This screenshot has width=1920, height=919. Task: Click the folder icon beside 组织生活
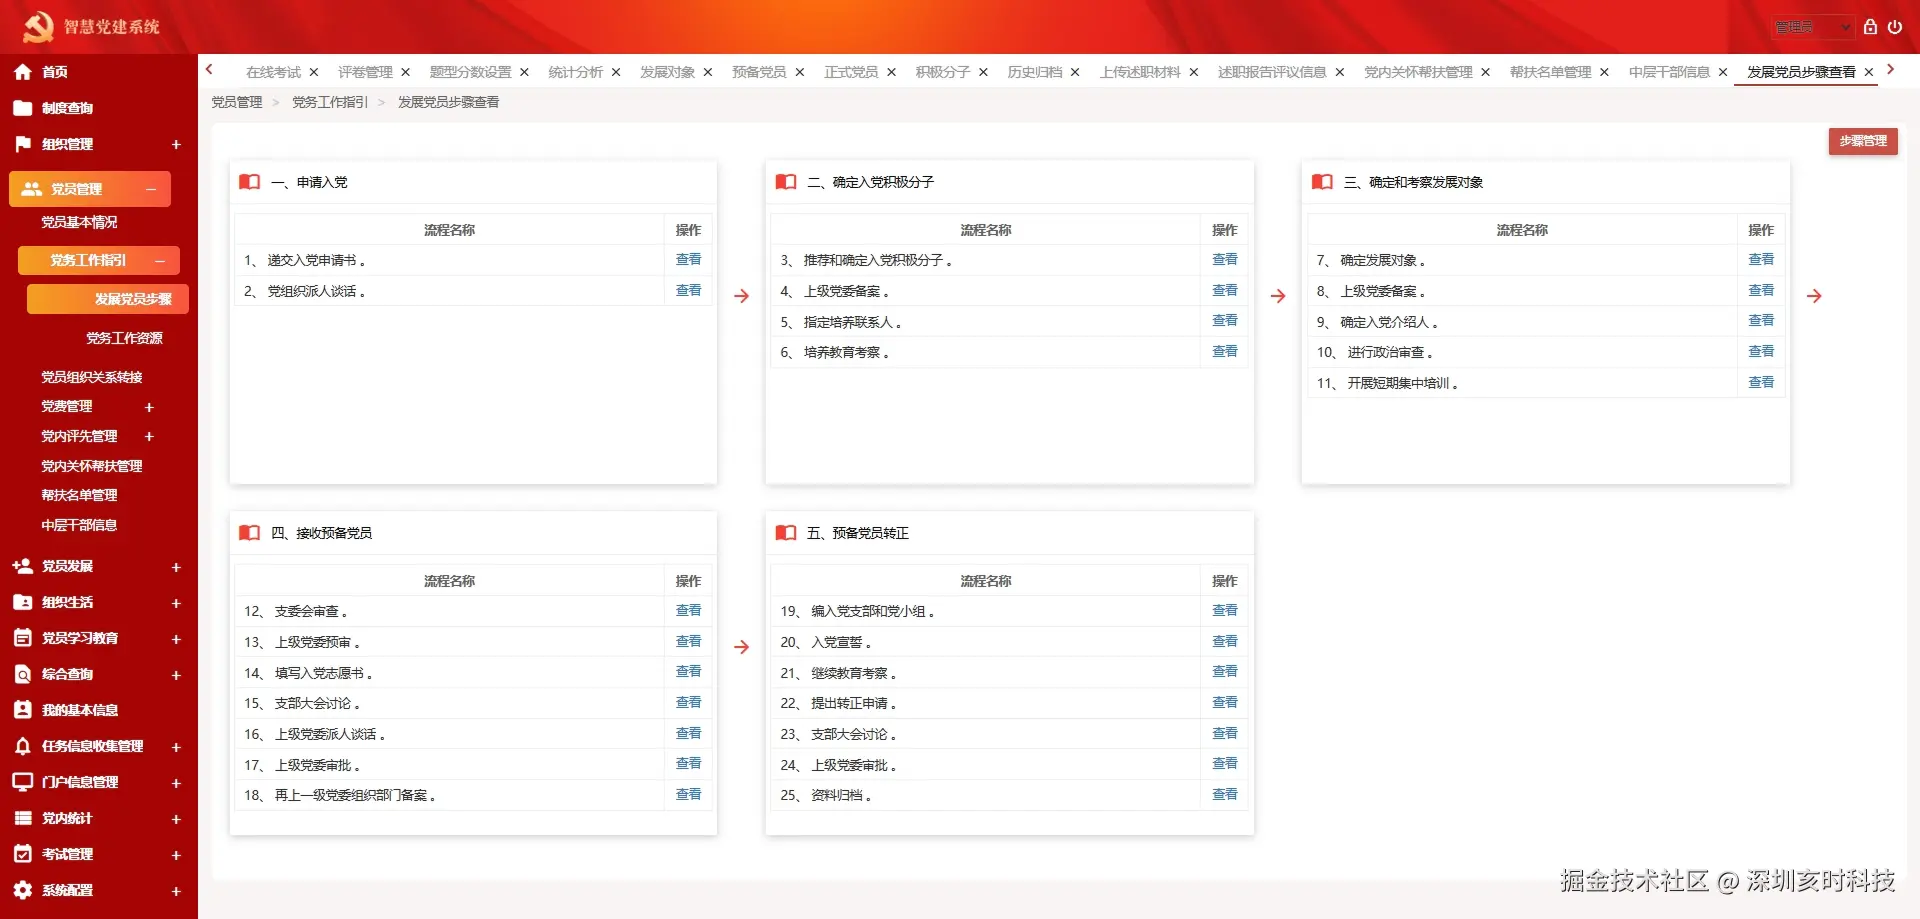point(23,602)
